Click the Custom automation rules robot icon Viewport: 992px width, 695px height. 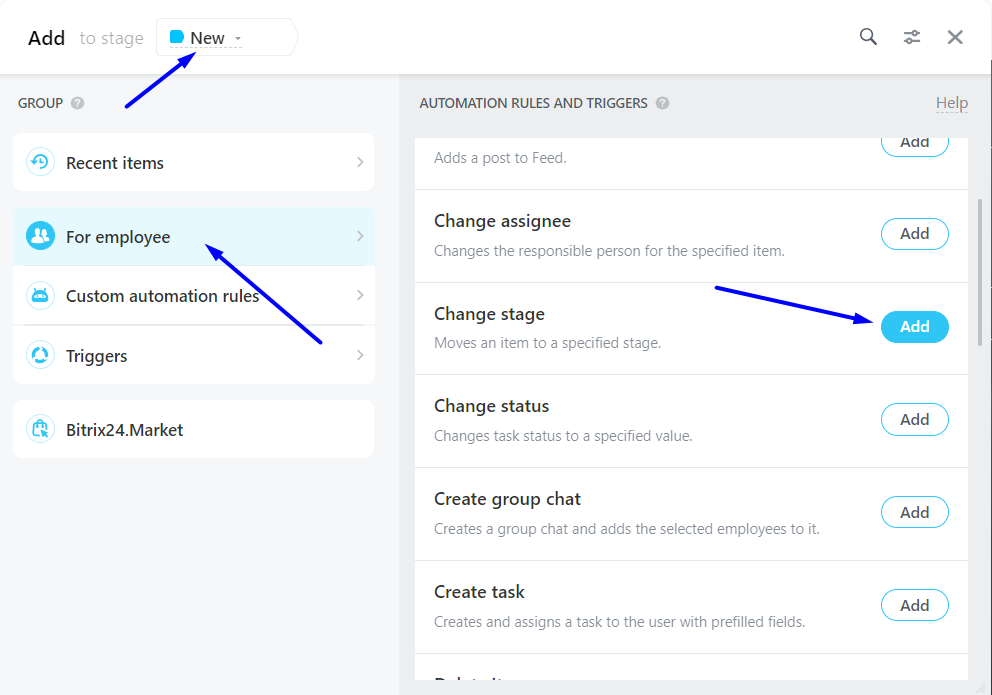(x=40, y=296)
